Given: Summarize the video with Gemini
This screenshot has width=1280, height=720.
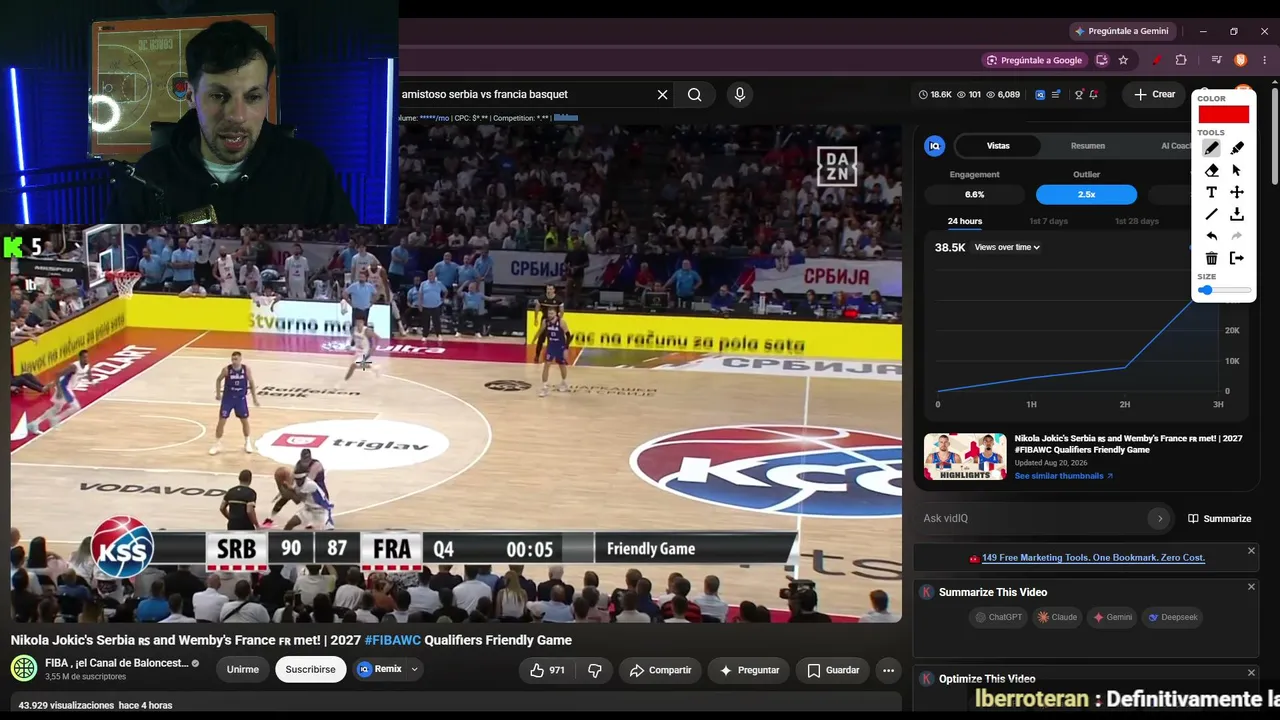Looking at the screenshot, I should point(1113,617).
